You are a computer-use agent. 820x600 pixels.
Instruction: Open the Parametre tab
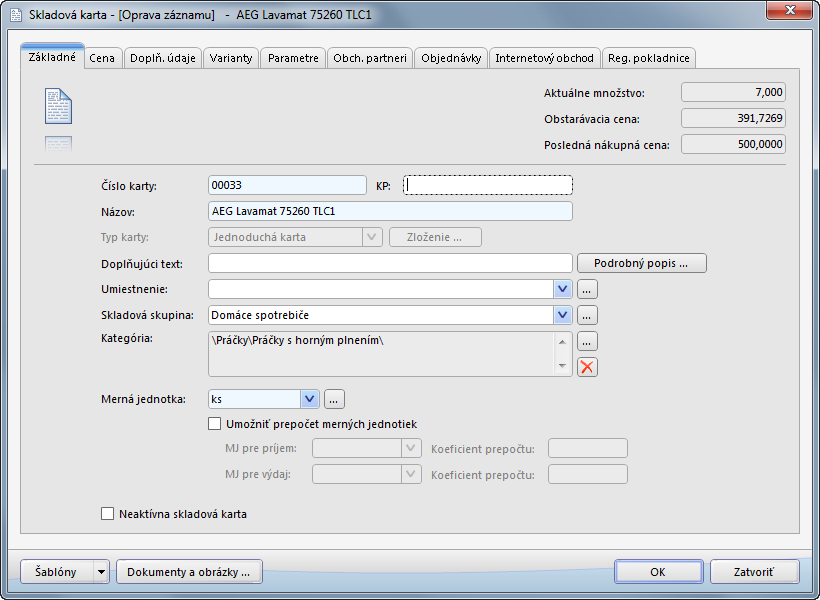(x=293, y=58)
